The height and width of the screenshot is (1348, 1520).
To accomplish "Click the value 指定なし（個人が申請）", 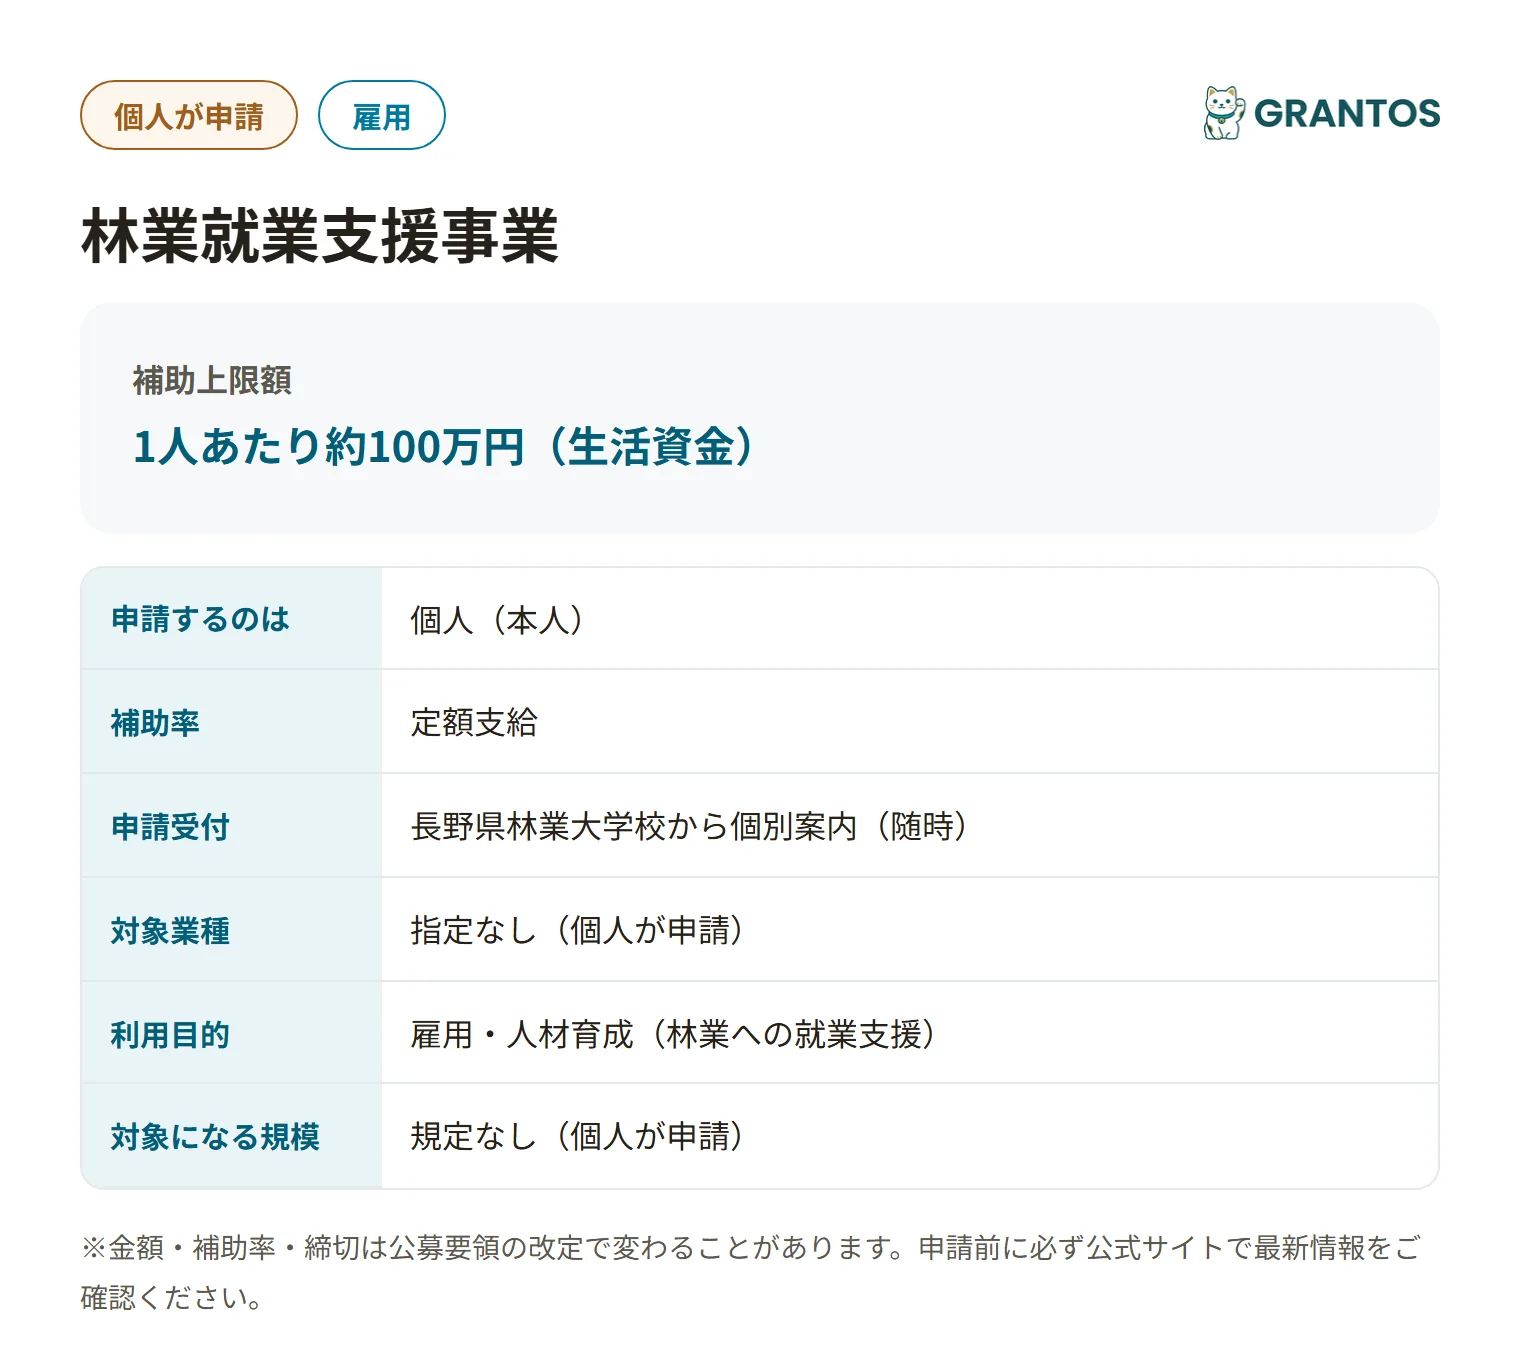I will 577,930.
